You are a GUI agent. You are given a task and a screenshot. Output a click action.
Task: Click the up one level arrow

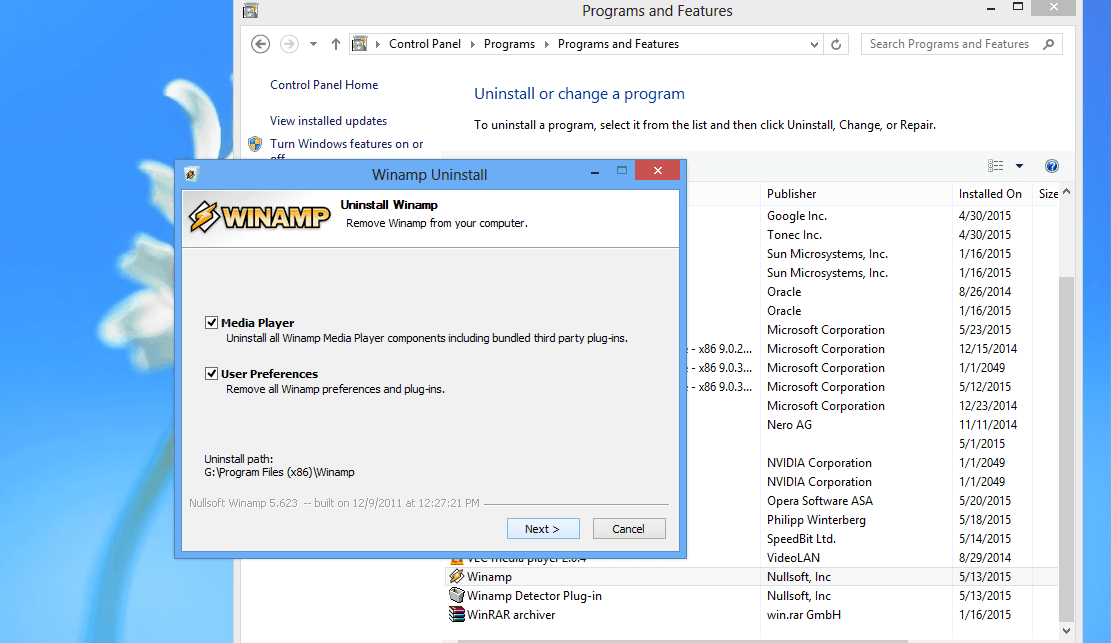pos(335,44)
